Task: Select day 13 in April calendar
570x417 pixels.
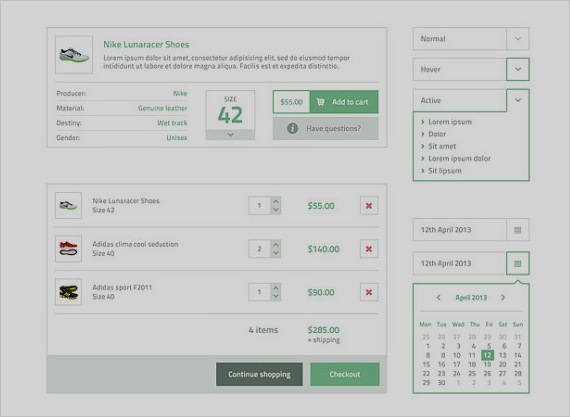Action: pos(502,355)
